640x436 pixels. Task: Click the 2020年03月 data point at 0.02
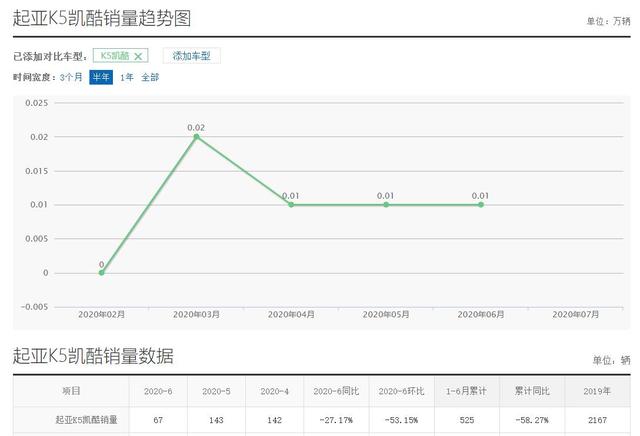coord(196,136)
